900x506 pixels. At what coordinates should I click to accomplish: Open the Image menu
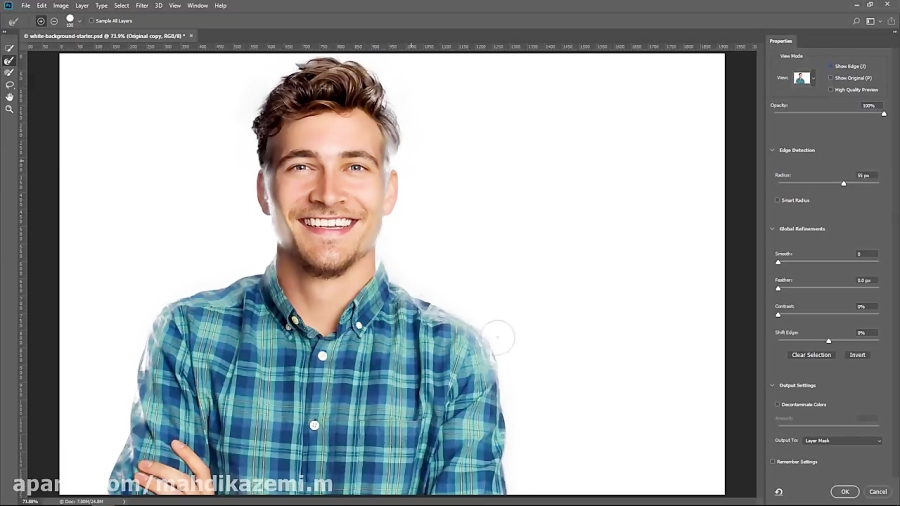tap(61, 6)
